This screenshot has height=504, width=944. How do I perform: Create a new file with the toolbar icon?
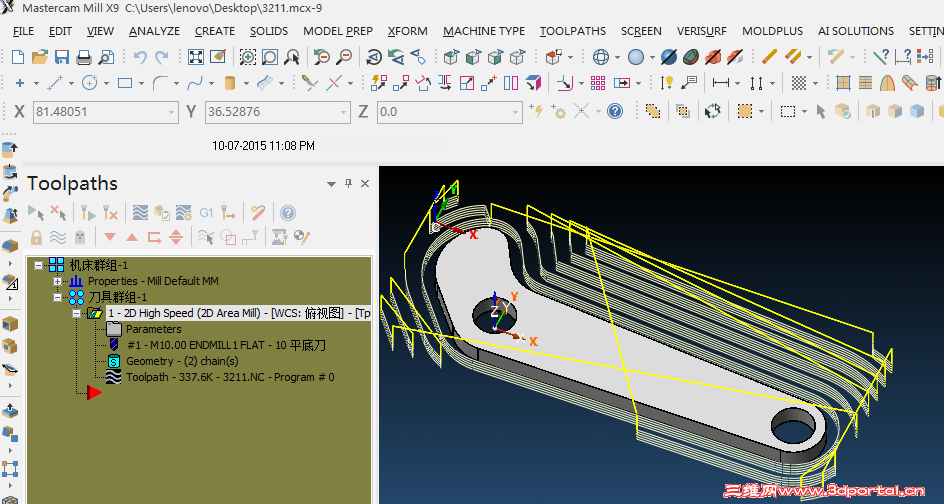coord(18,57)
